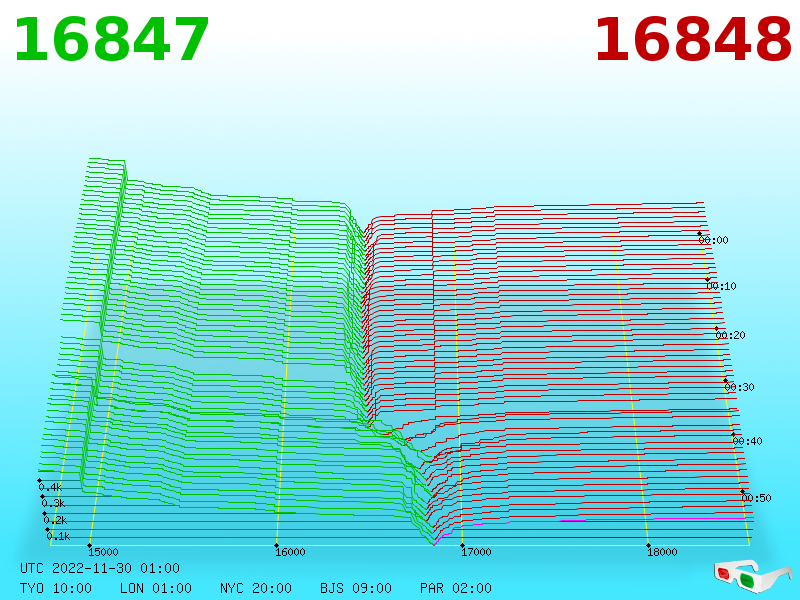The width and height of the screenshot is (800, 600).
Task: Click the 0.2k volume axis label
Action: click(x=55, y=520)
